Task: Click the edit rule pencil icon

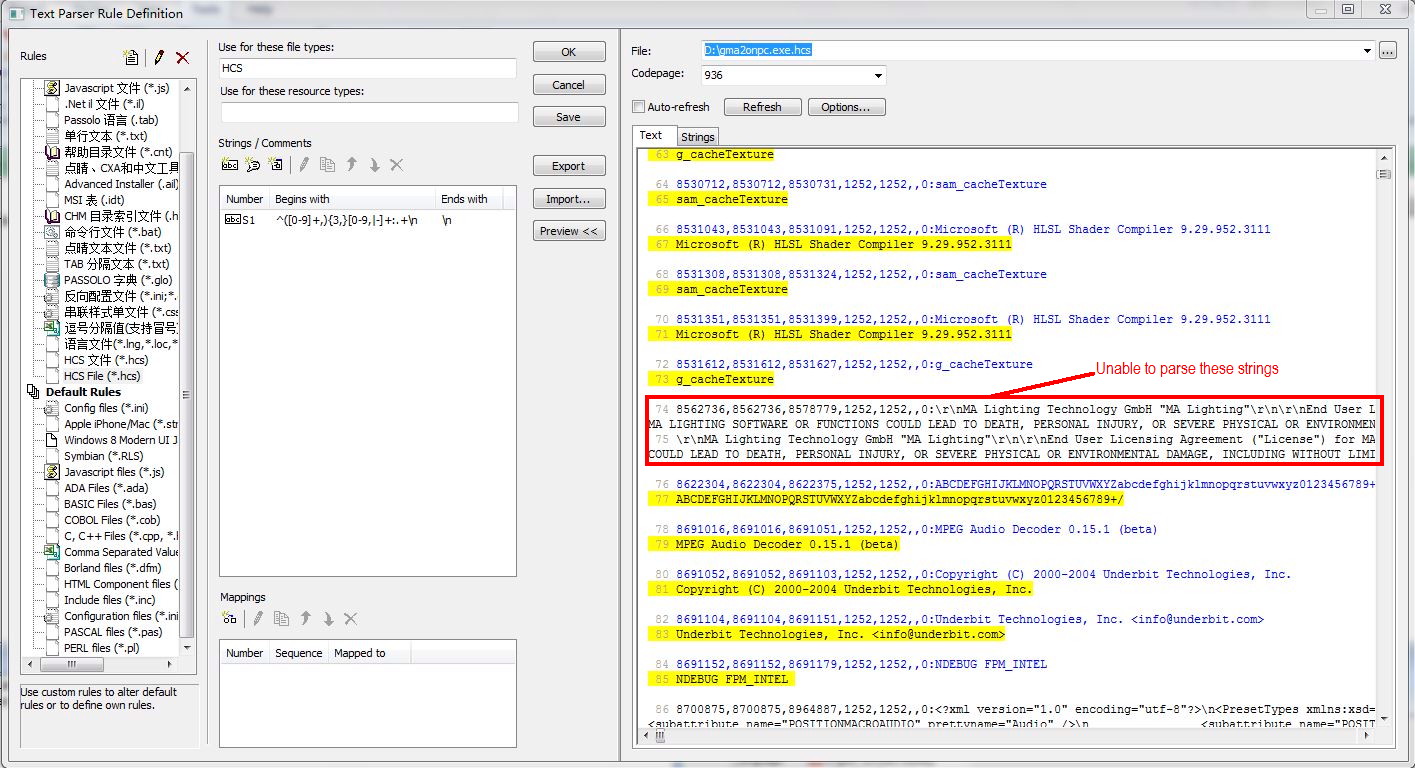Action: pos(158,58)
